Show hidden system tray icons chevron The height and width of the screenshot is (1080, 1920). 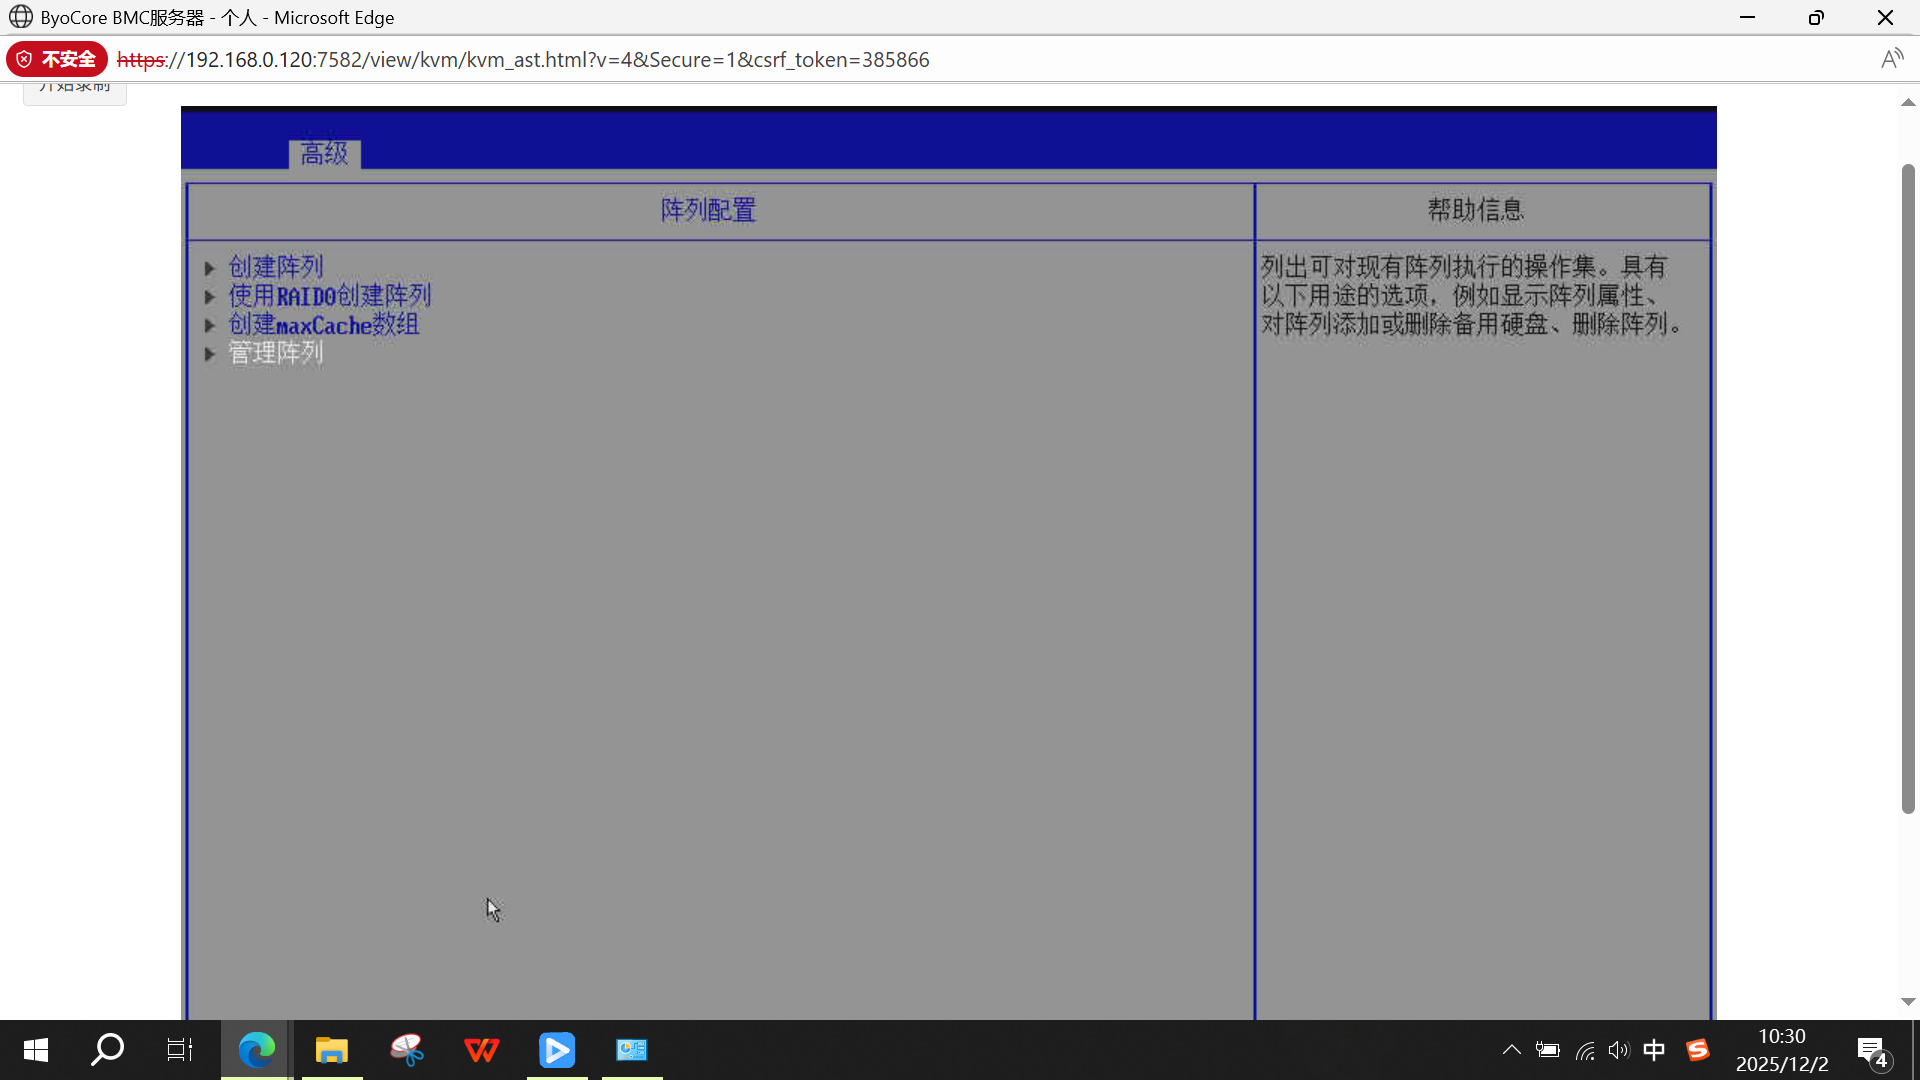1511,1050
